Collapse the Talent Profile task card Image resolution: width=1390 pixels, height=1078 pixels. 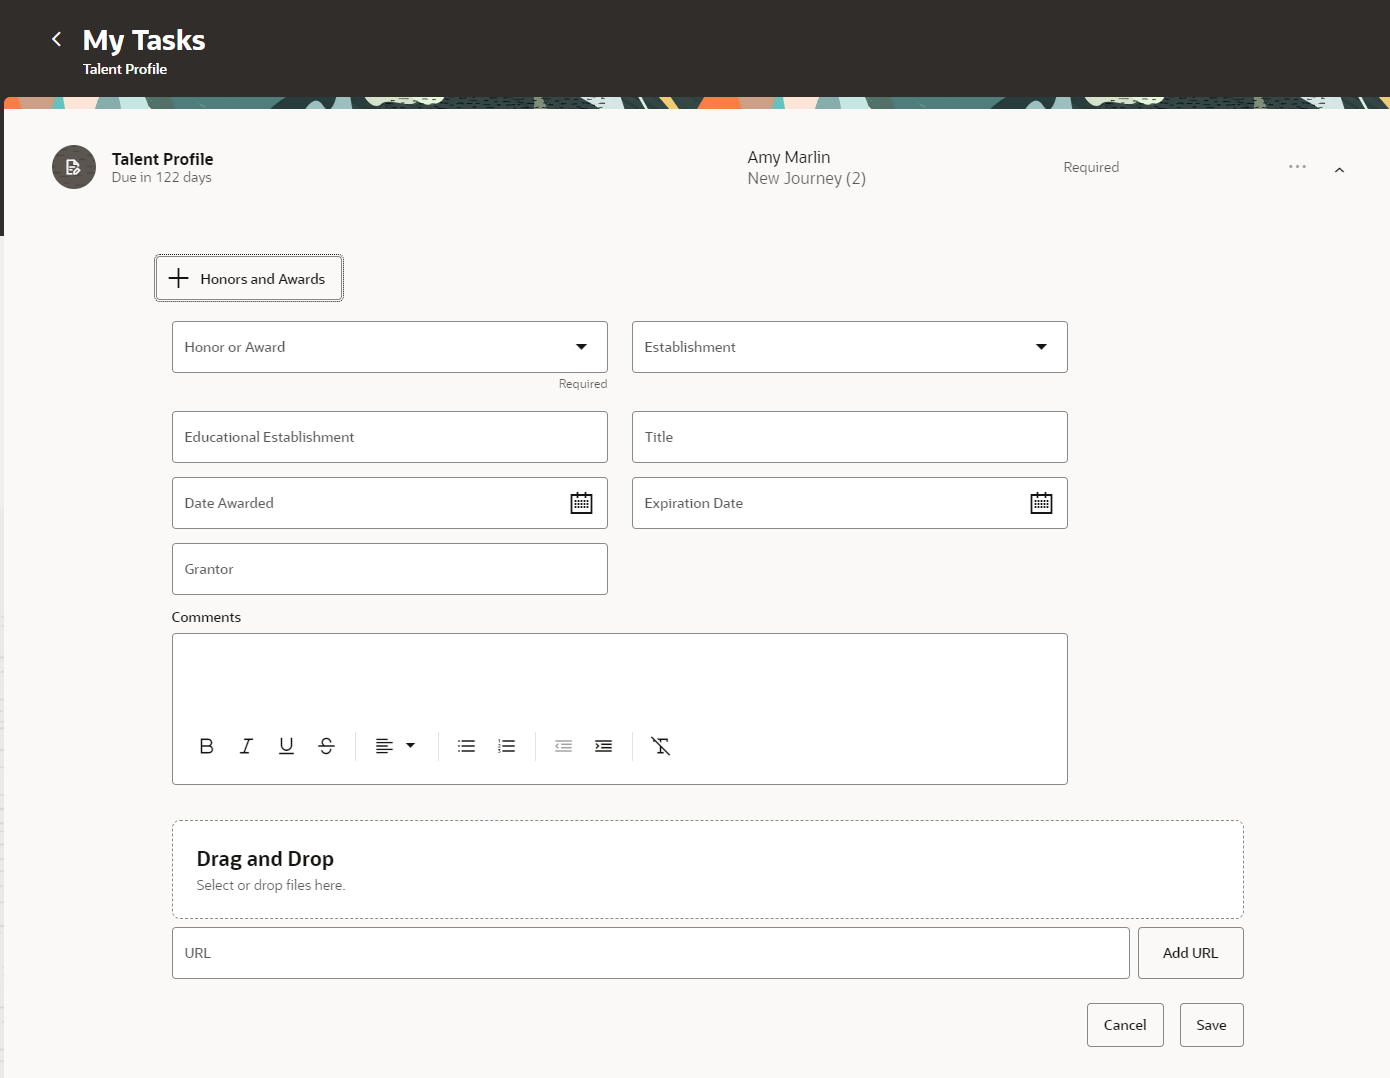1339,169
